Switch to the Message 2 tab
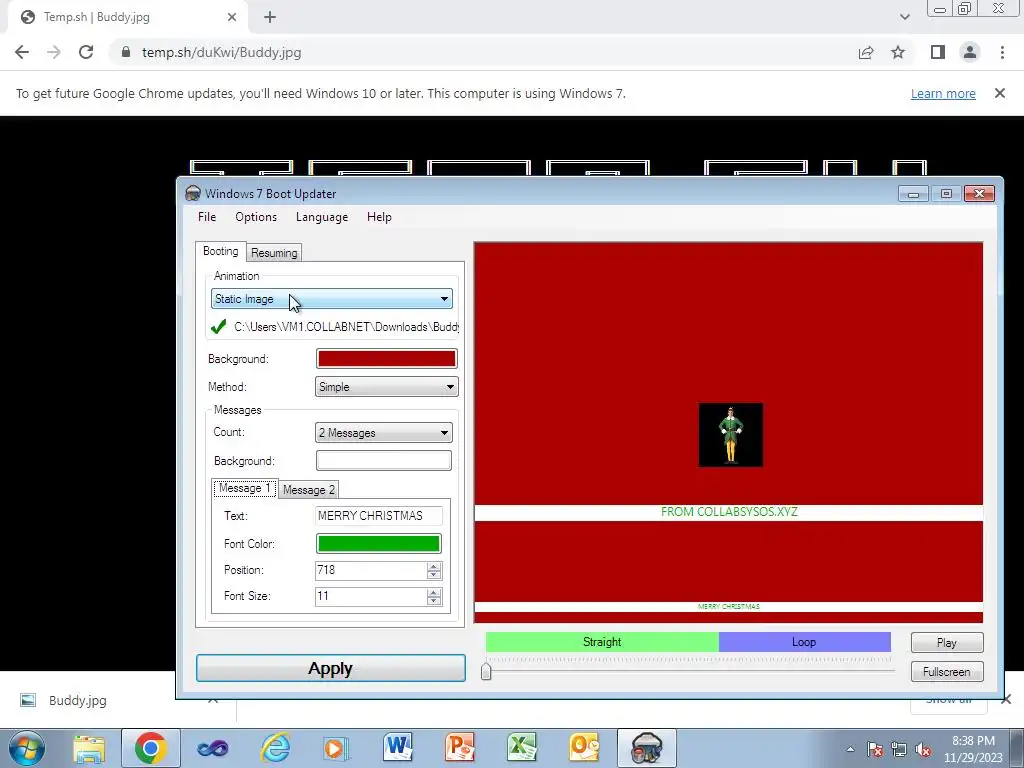The height and width of the screenshot is (768, 1024). tap(308, 490)
